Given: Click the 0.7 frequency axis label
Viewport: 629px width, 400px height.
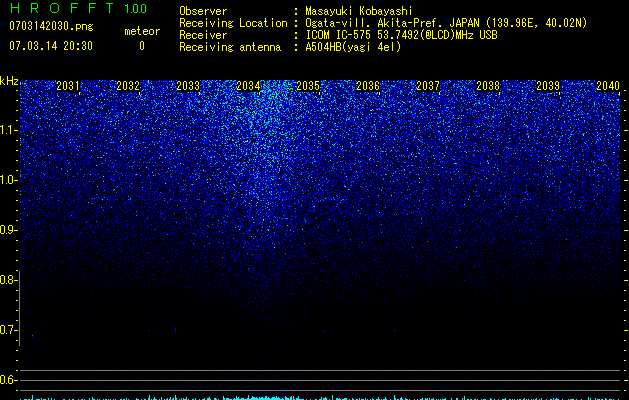Looking at the screenshot, I should point(8,330).
